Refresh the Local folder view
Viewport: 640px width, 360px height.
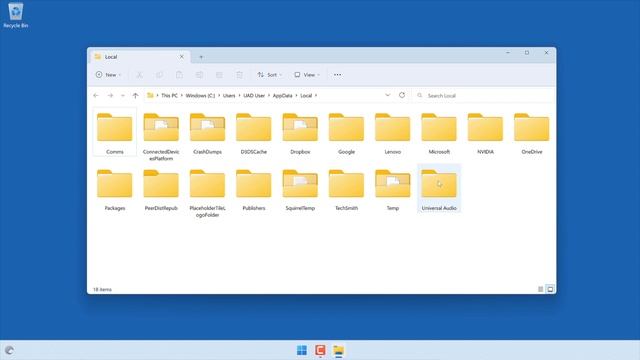[x=402, y=95]
